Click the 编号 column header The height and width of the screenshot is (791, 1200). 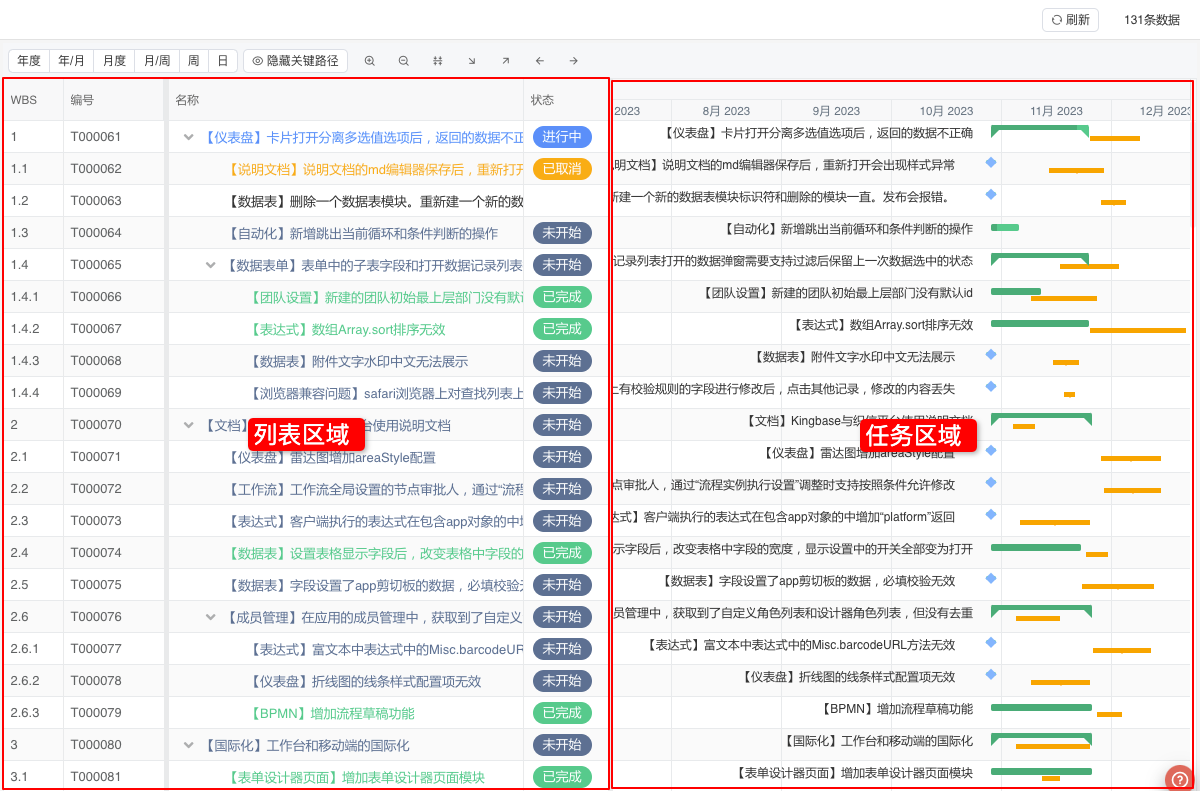(83, 100)
